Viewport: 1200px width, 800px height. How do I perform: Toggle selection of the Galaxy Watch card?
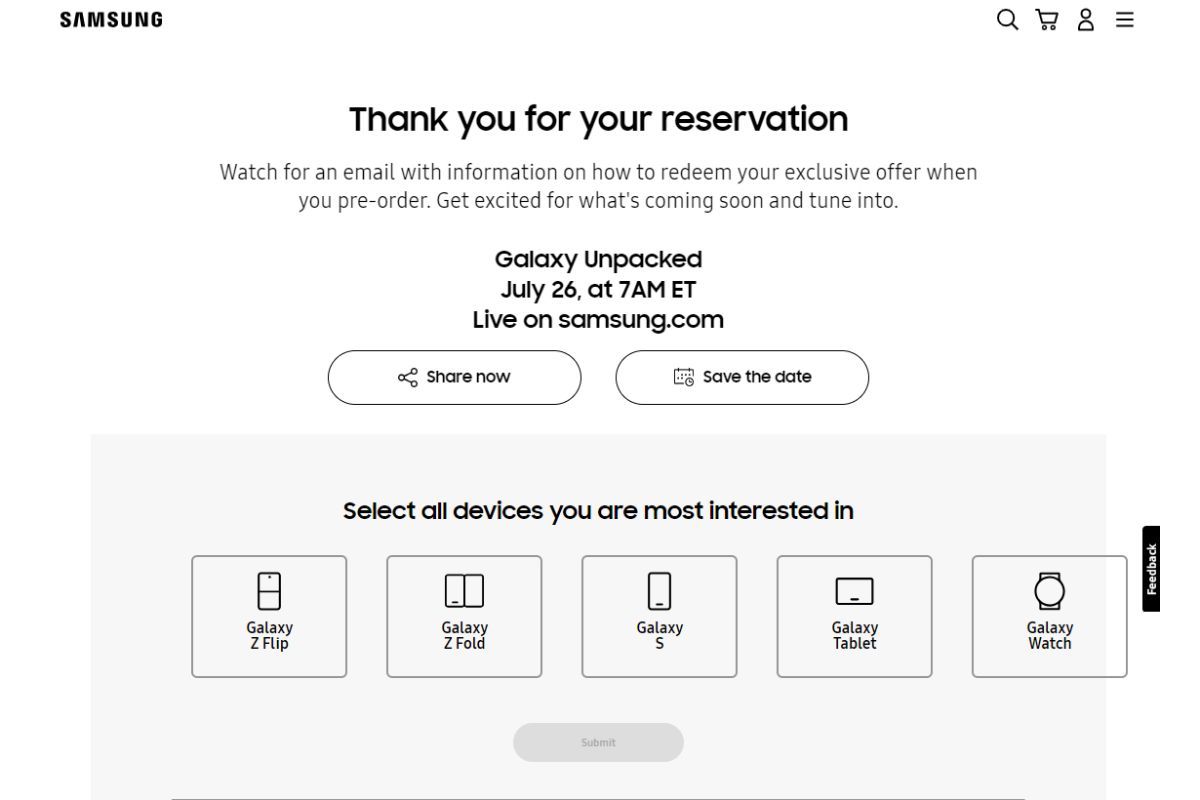pos(1048,616)
